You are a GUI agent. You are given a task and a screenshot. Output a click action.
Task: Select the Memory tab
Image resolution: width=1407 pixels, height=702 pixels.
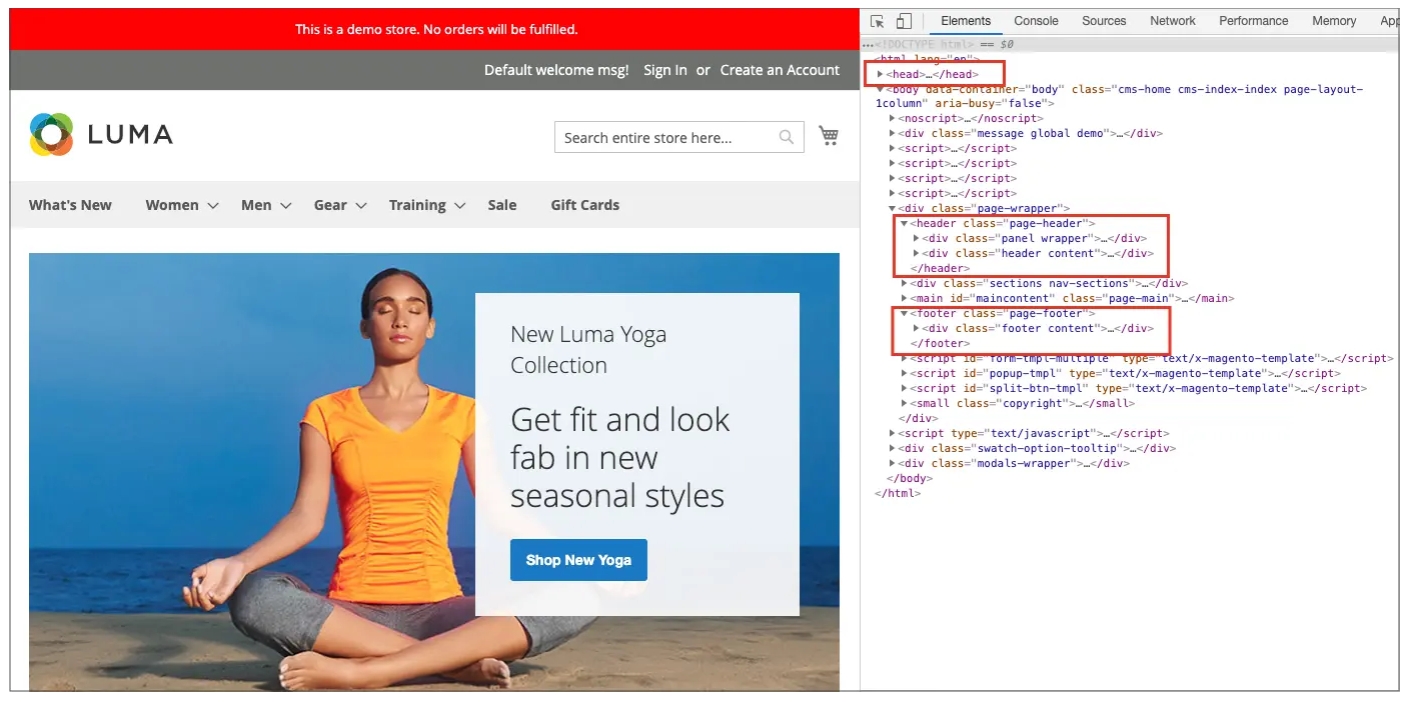click(1334, 21)
